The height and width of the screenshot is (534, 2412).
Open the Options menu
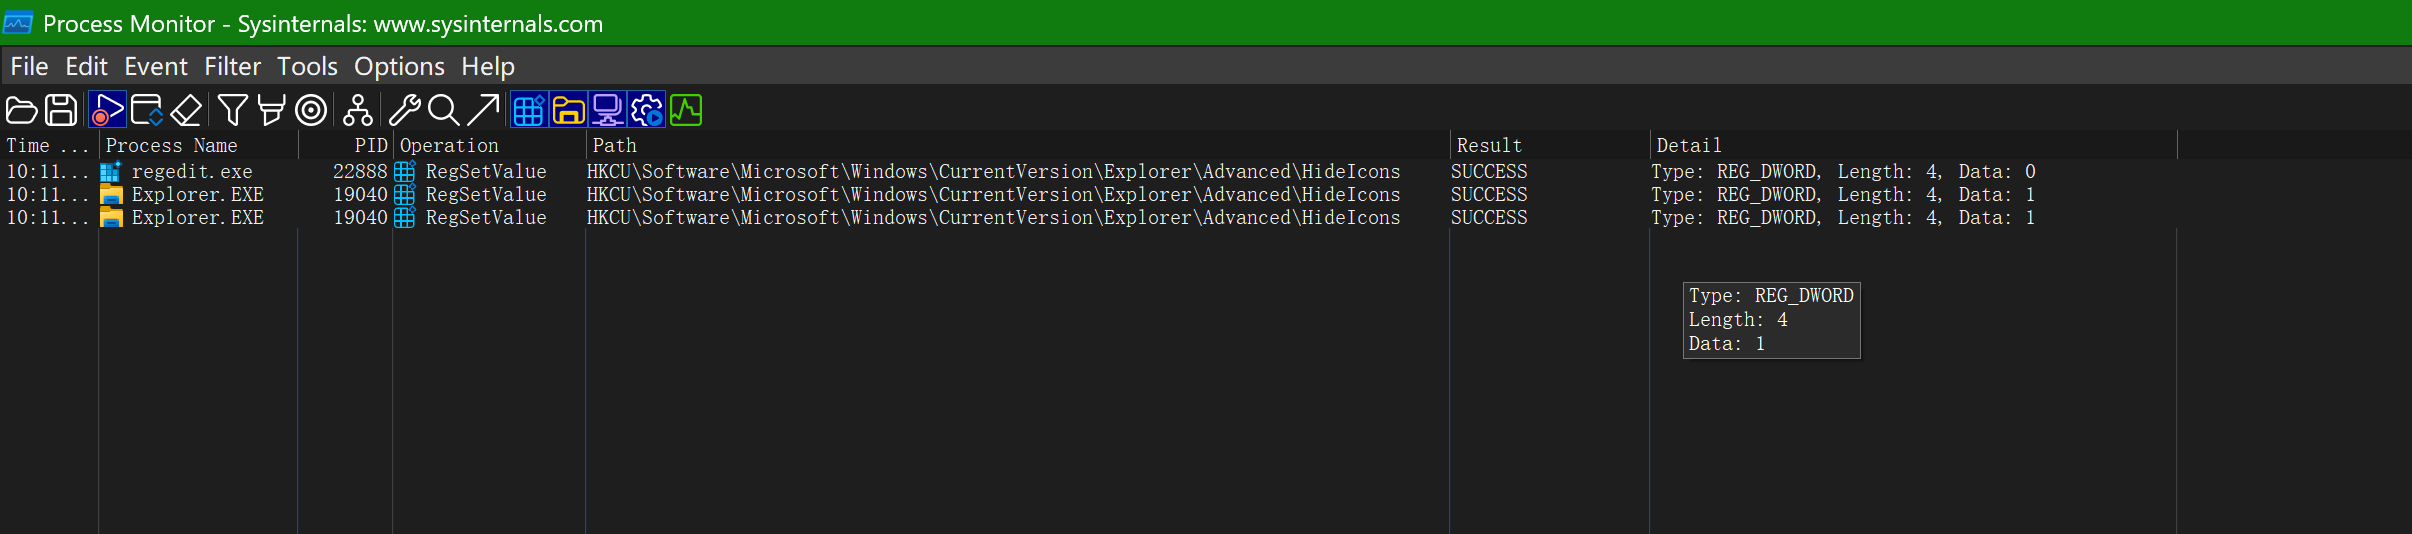click(399, 66)
